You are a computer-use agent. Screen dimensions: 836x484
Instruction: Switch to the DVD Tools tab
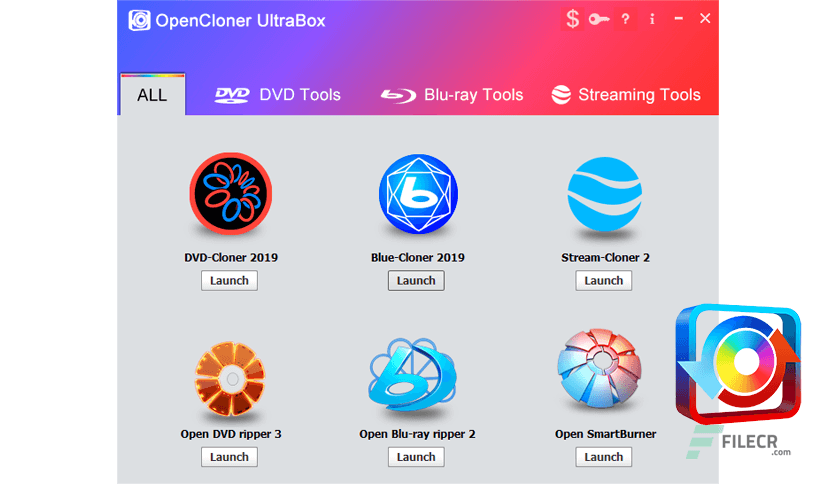click(277, 95)
